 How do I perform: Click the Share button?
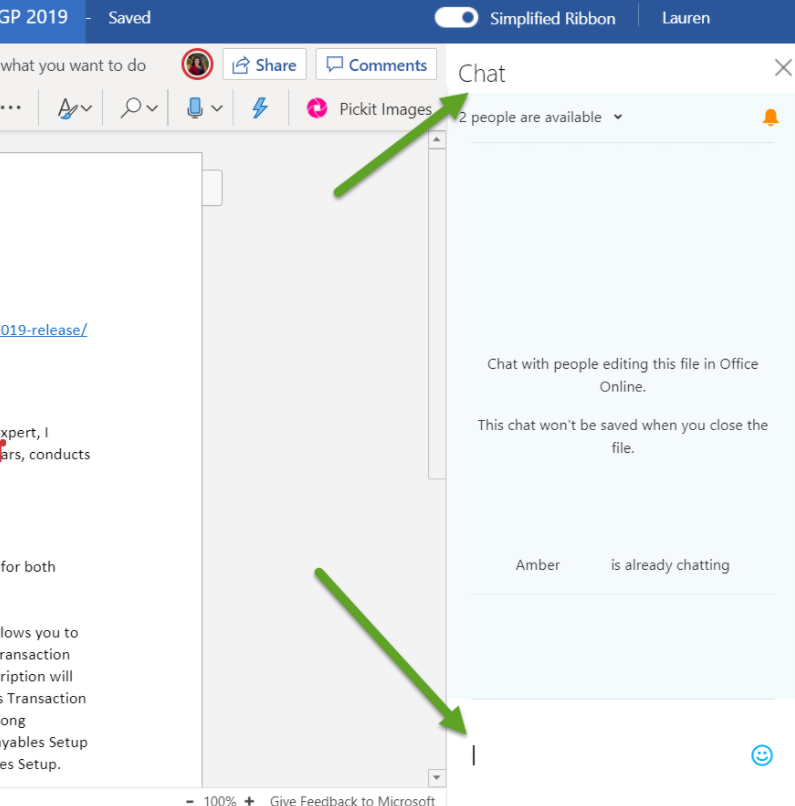tap(264, 65)
